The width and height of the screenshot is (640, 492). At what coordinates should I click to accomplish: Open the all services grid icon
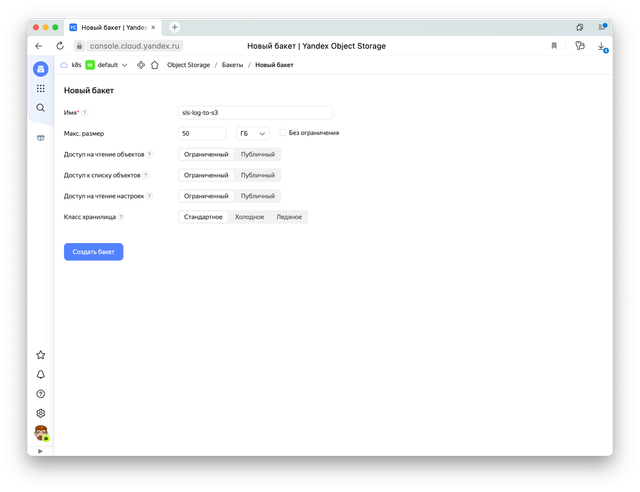(x=40, y=88)
